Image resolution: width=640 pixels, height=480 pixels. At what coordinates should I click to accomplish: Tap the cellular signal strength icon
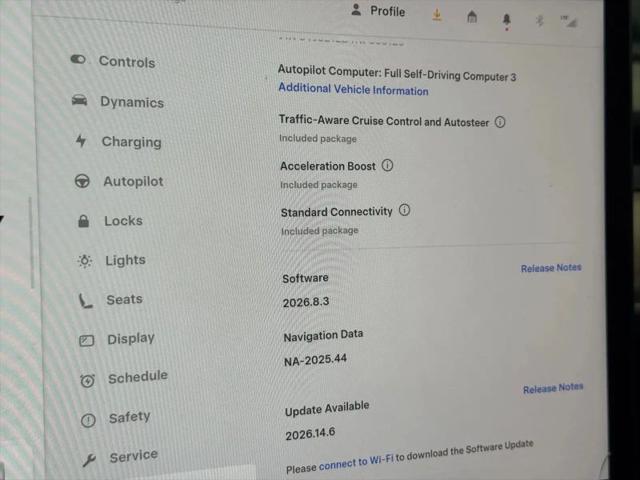click(569, 22)
